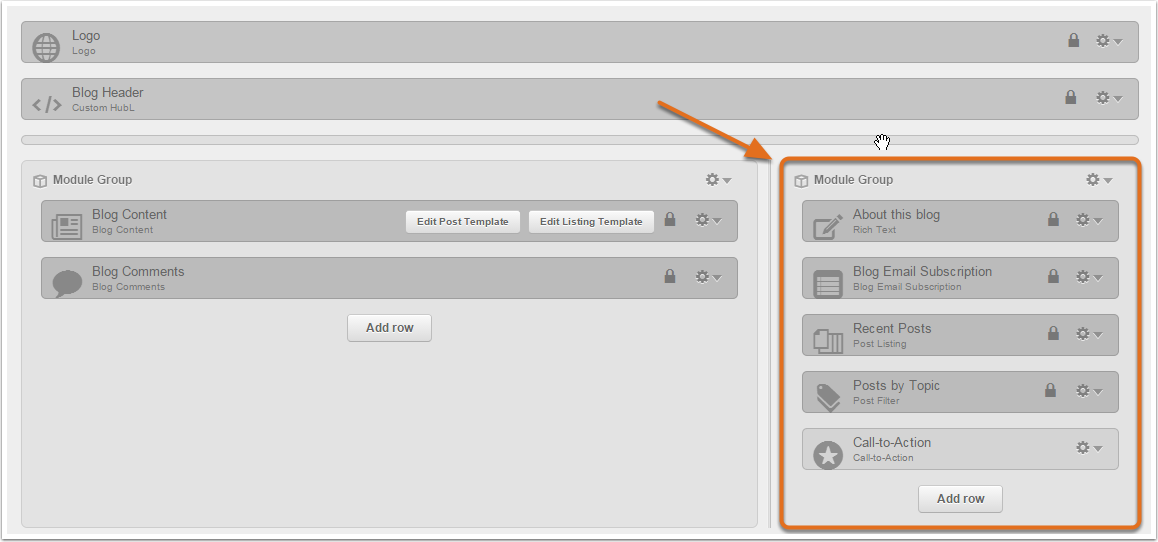Open gear dropdown for left Module Group

coord(718,179)
